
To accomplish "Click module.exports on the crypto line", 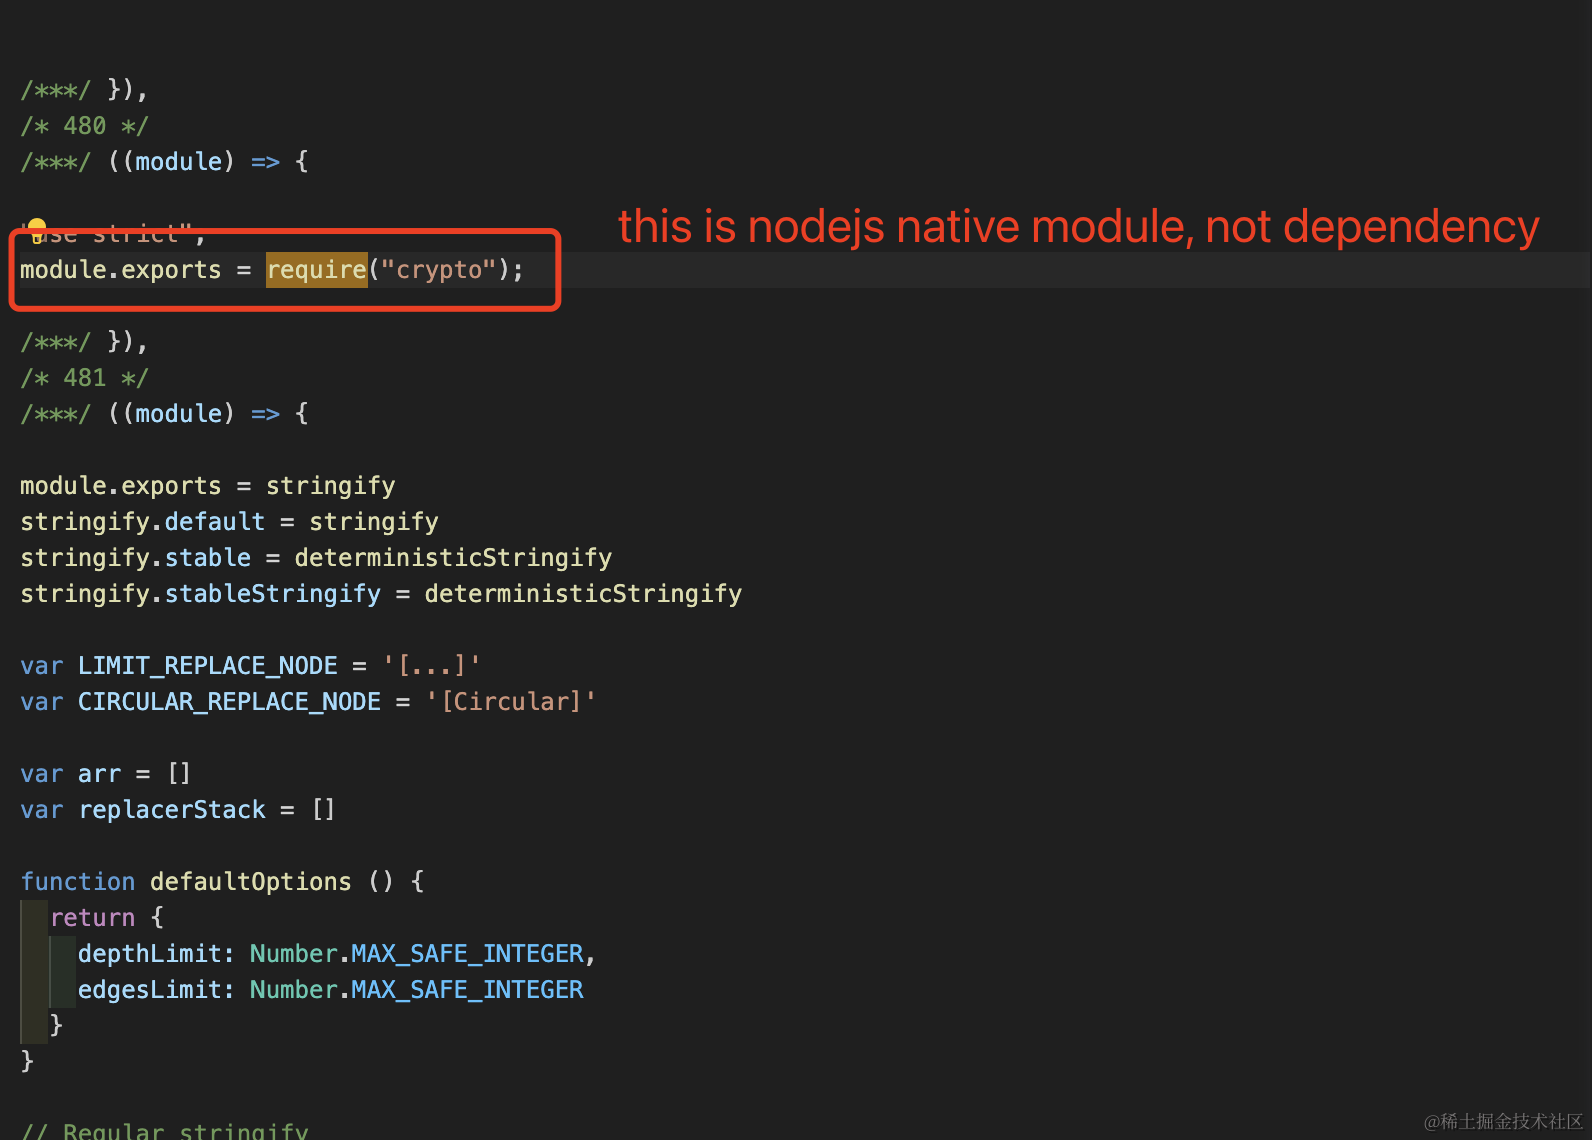I will point(120,270).
